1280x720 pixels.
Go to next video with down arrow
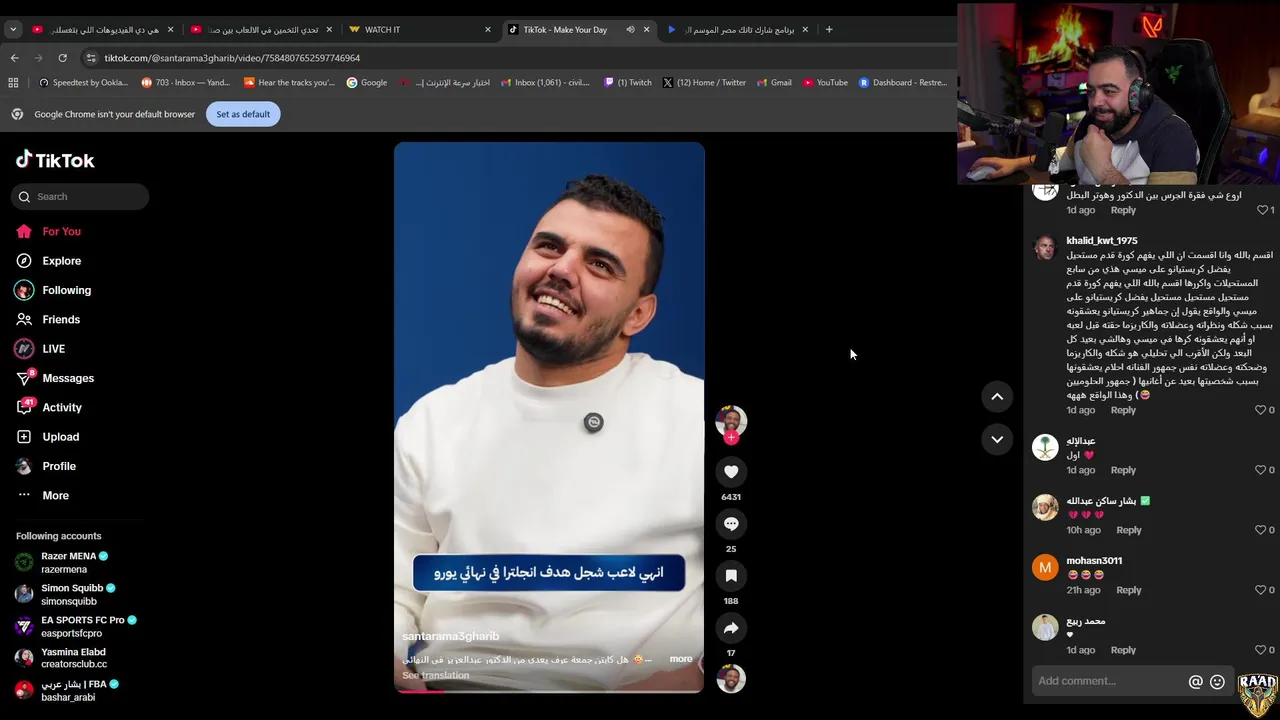point(997,439)
